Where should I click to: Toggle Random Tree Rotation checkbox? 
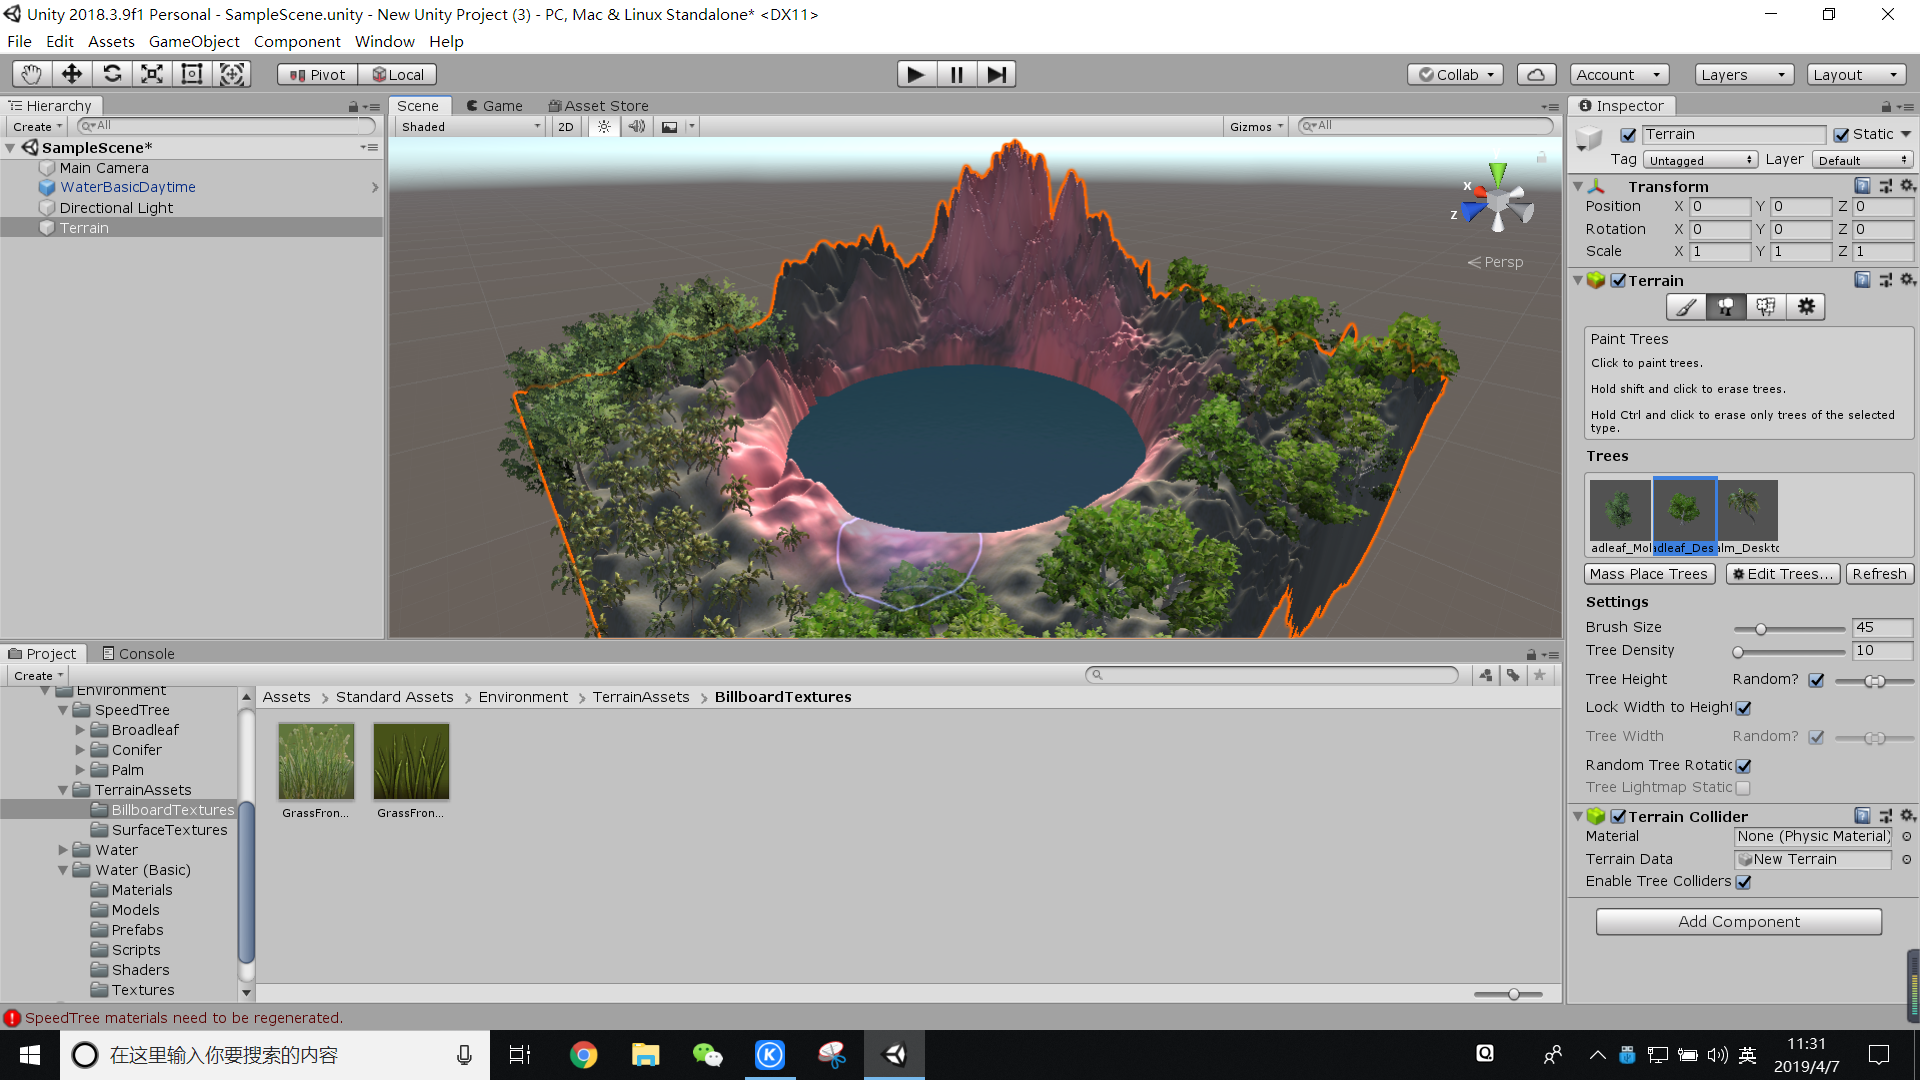pos(1743,766)
